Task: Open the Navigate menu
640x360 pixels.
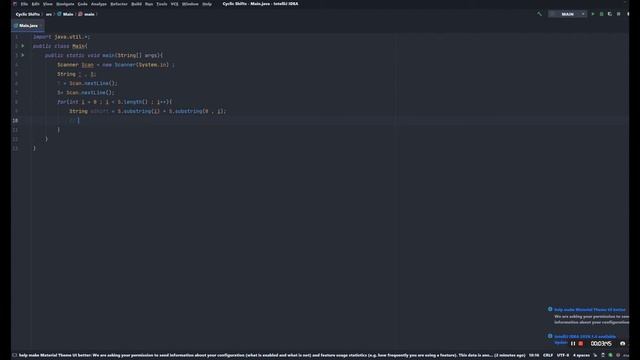Action: (65, 4)
